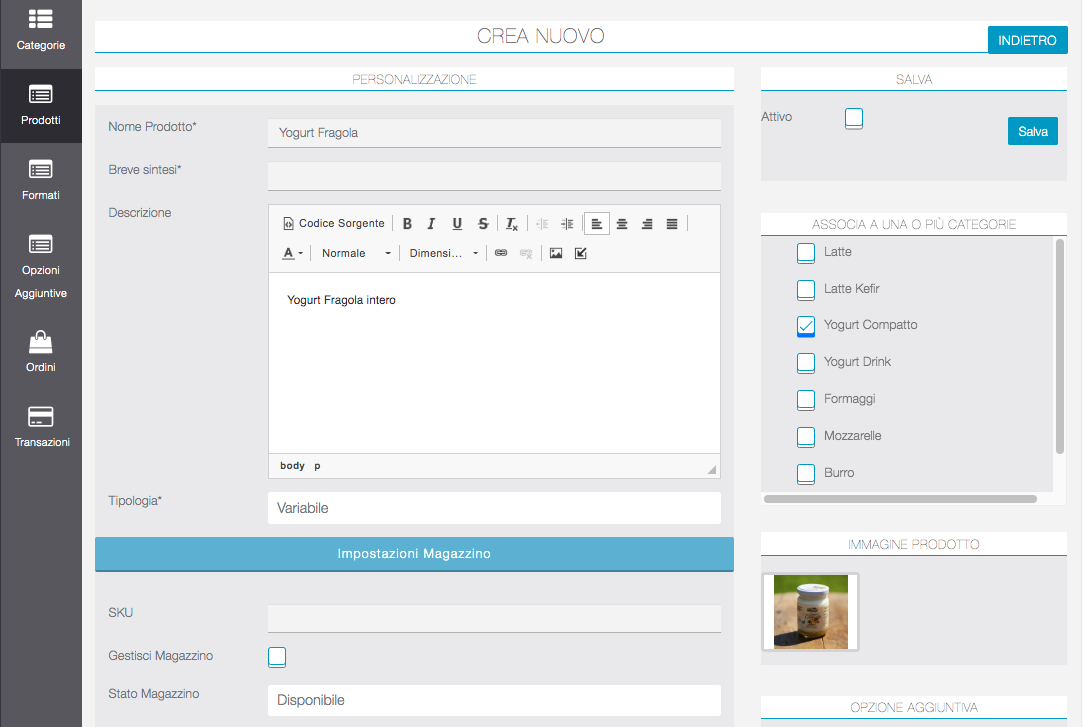
Task: Click the strikethrough text icon
Action: coord(483,224)
